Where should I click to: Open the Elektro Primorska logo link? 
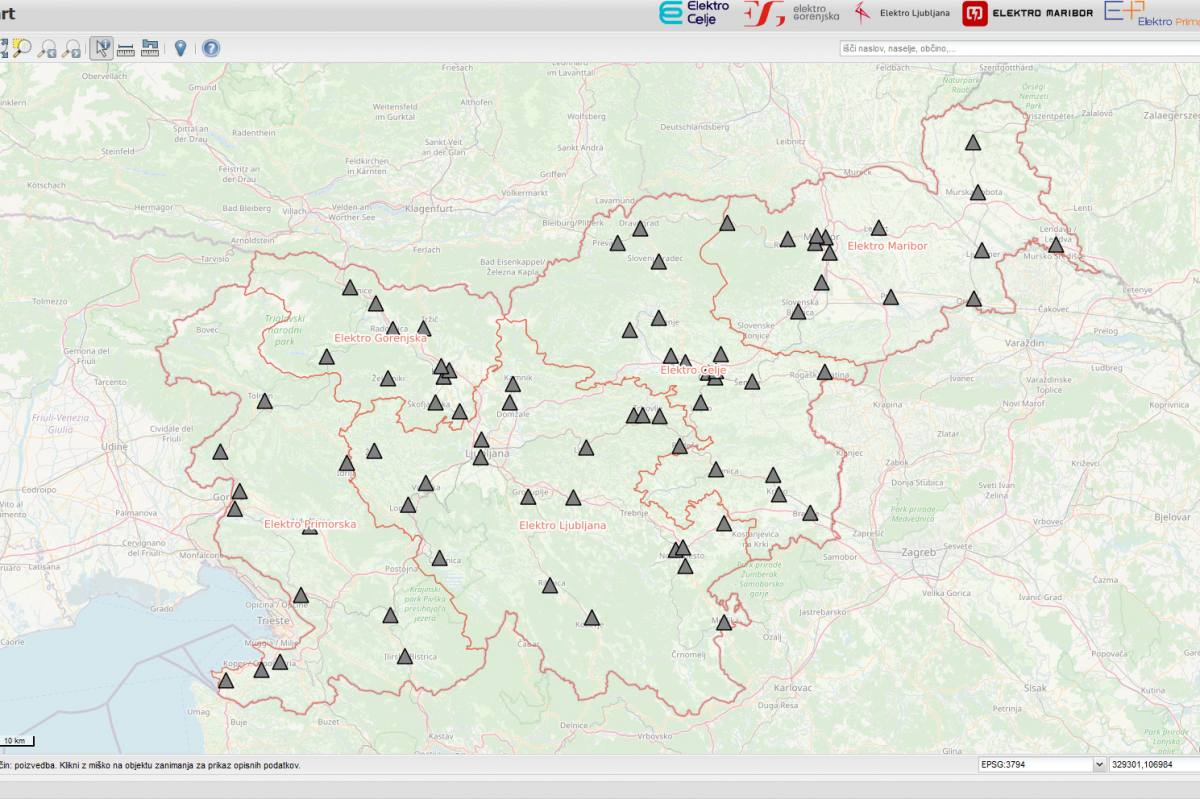pos(1152,13)
